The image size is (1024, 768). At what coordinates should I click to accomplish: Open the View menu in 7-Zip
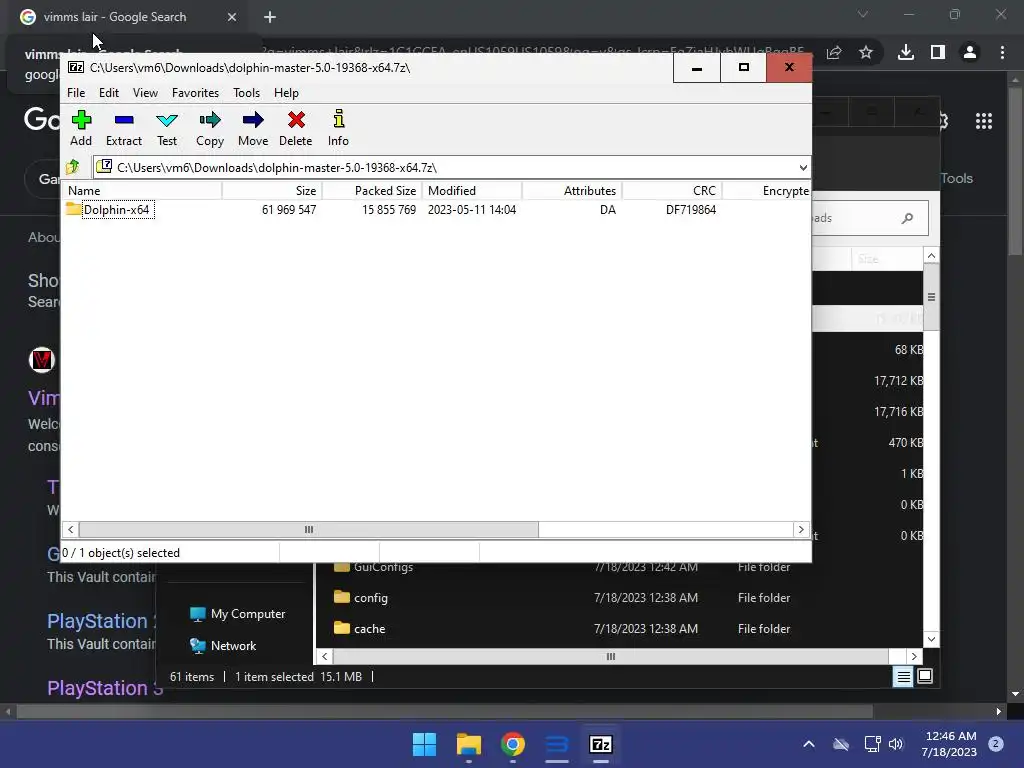click(145, 93)
